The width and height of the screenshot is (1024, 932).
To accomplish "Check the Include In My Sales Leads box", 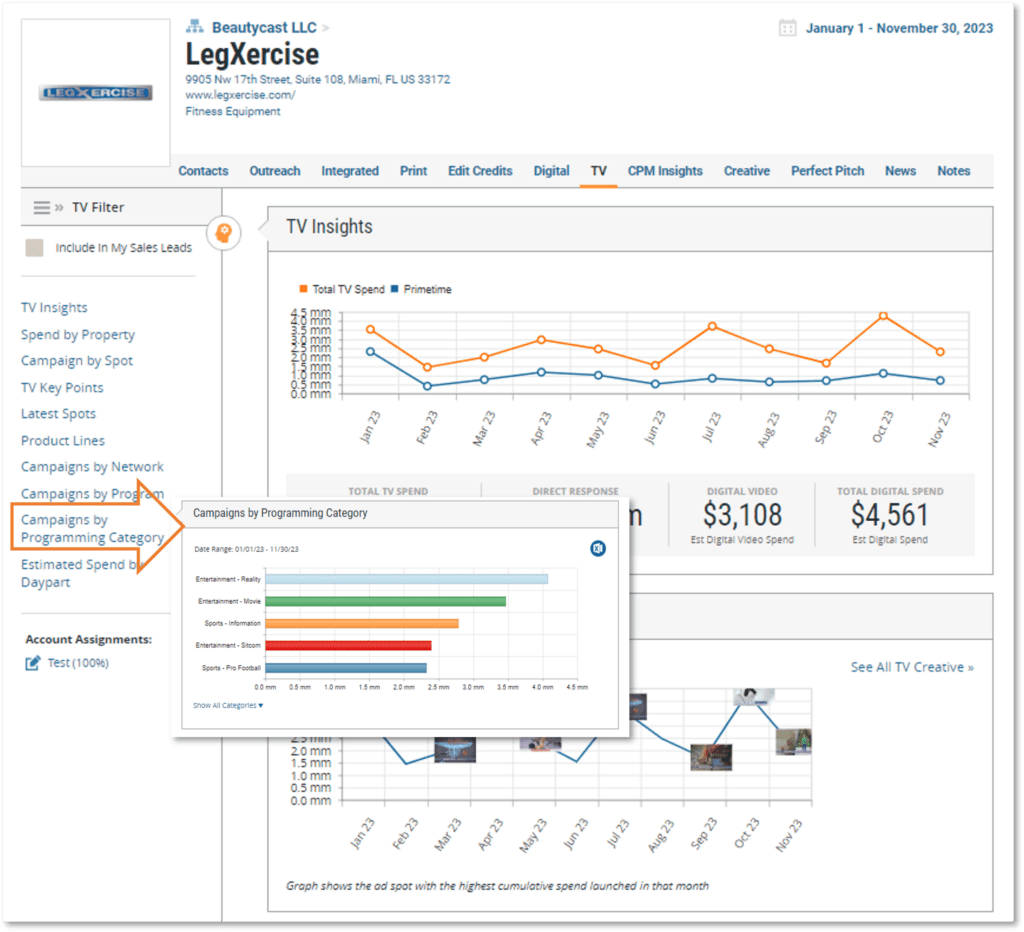I will tap(34, 248).
